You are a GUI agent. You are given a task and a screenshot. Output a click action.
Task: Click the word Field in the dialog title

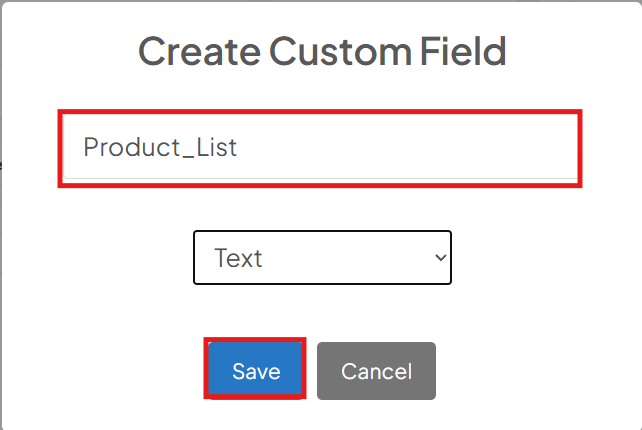click(x=463, y=51)
